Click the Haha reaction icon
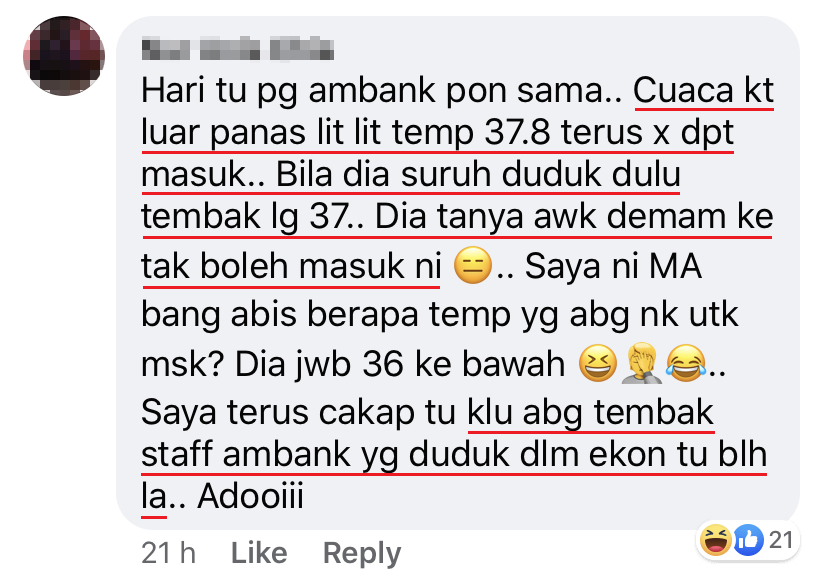 [716, 540]
